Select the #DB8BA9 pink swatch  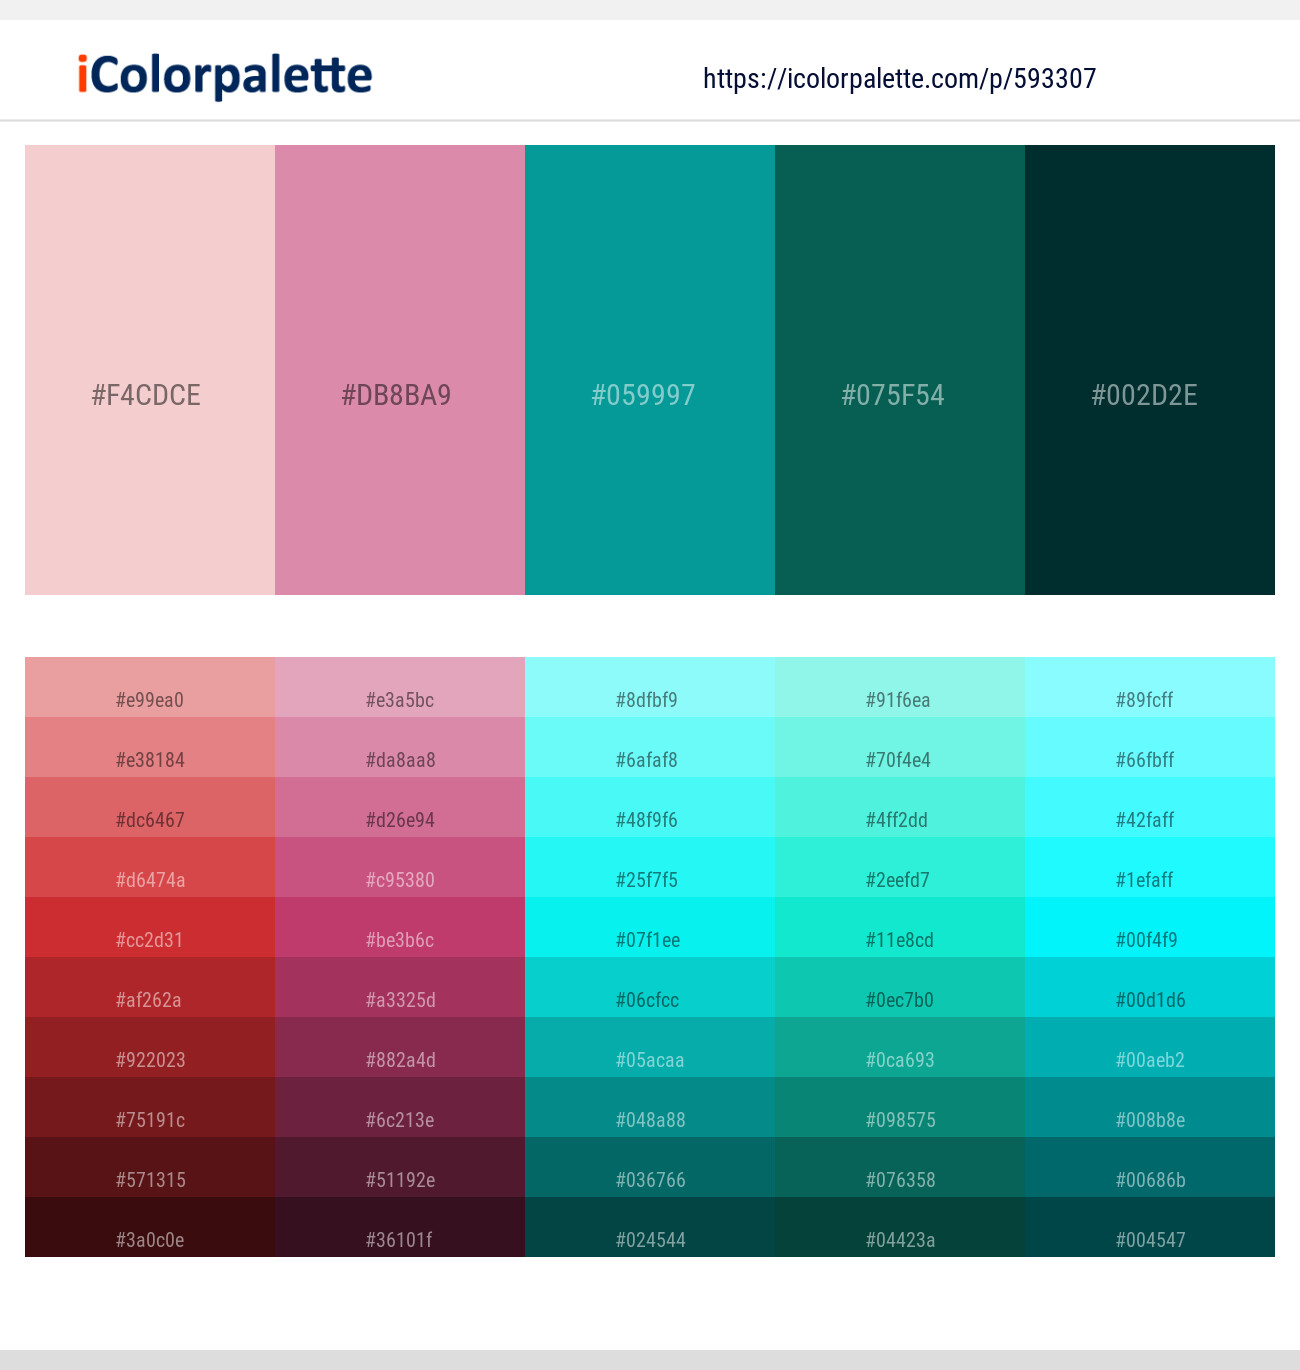click(x=400, y=370)
